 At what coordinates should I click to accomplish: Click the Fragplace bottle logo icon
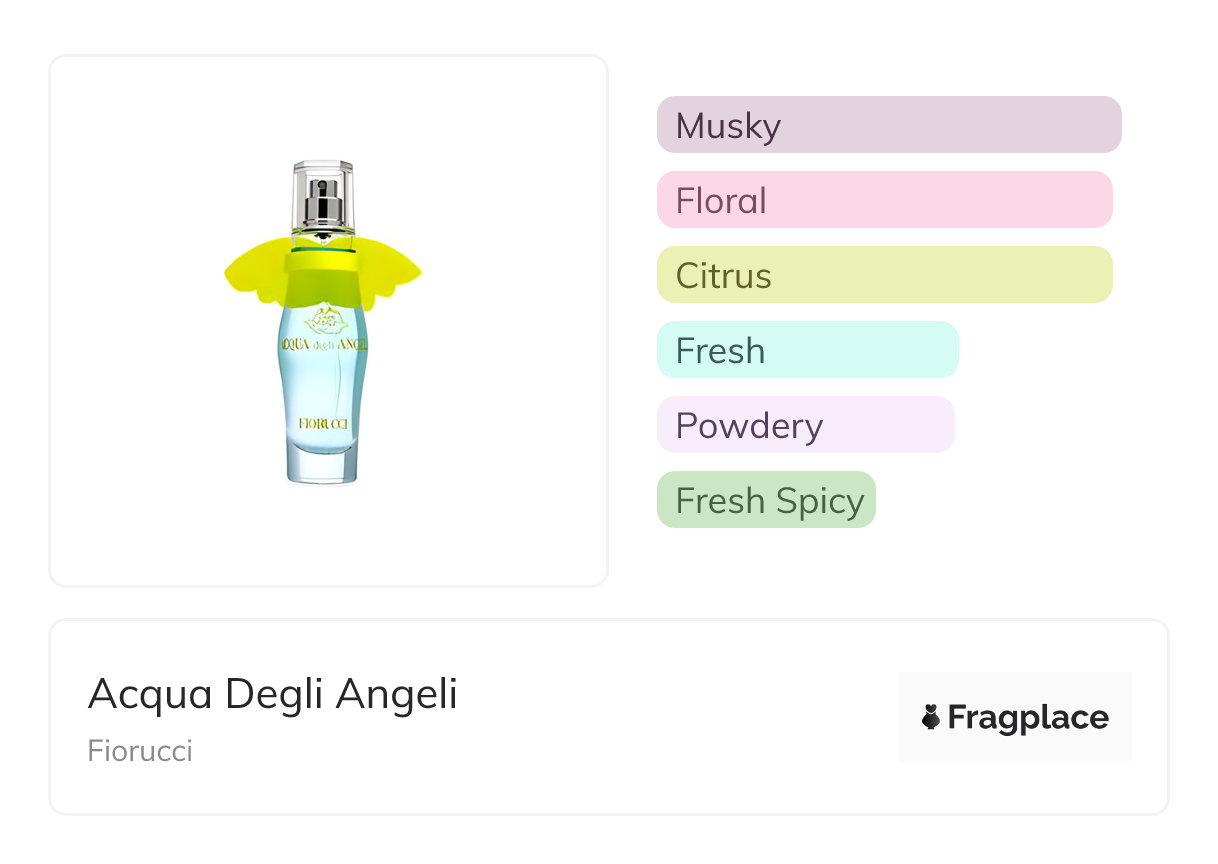pos(931,717)
